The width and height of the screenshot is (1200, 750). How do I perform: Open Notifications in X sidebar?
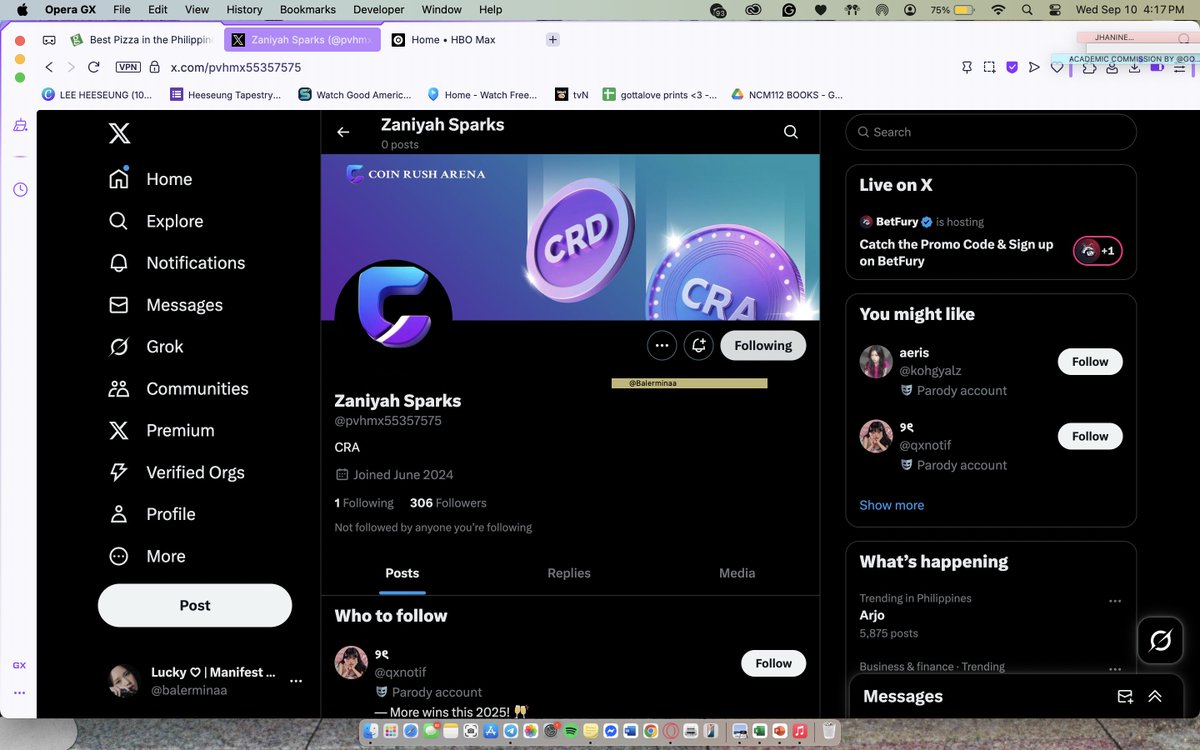[176, 263]
